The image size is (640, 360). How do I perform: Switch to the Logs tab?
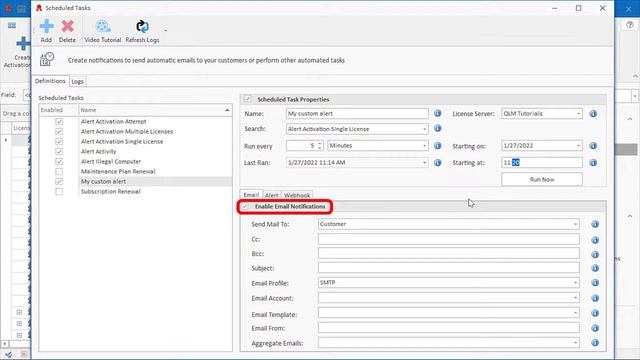[x=78, y=81]
